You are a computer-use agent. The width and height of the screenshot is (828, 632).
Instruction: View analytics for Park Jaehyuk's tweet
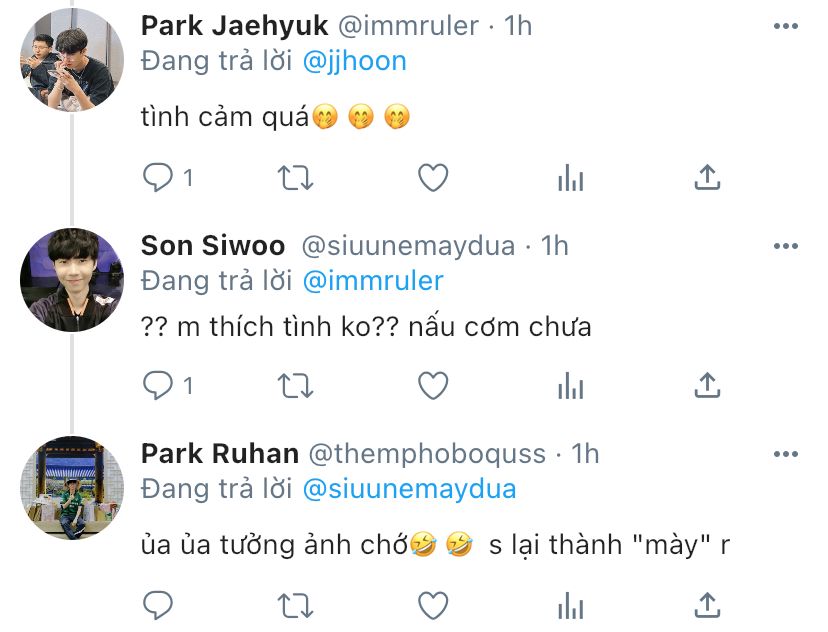click(x=570, y=178)
